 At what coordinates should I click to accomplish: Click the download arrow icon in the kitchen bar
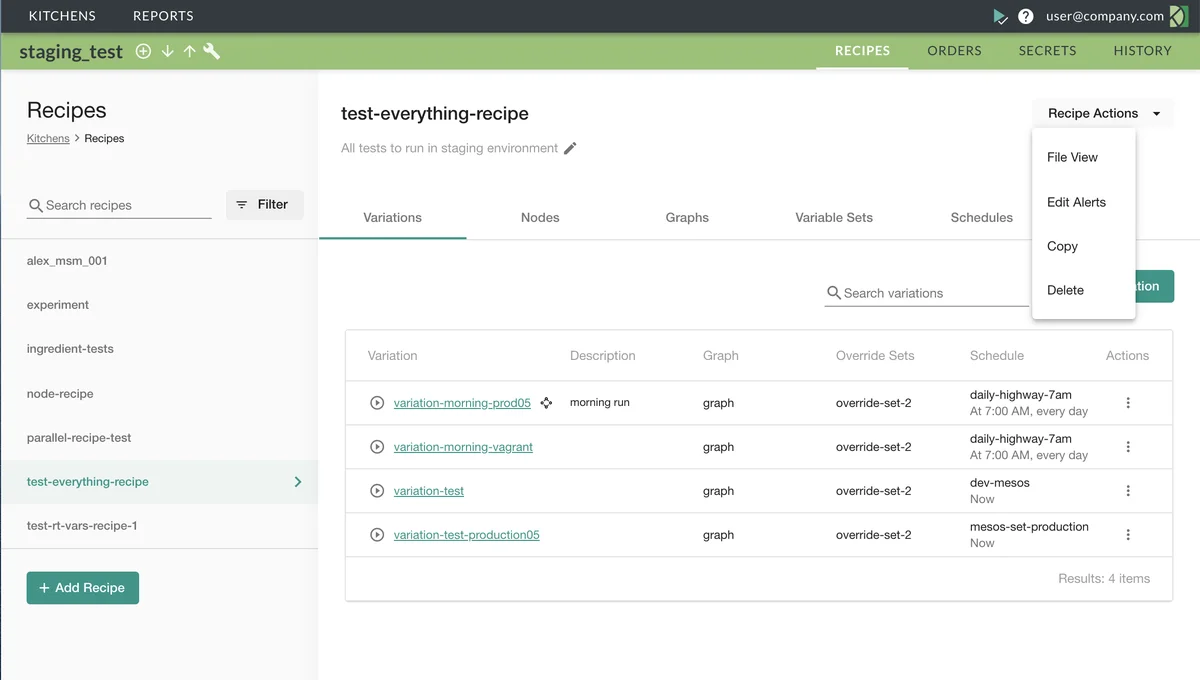point(167,51)
